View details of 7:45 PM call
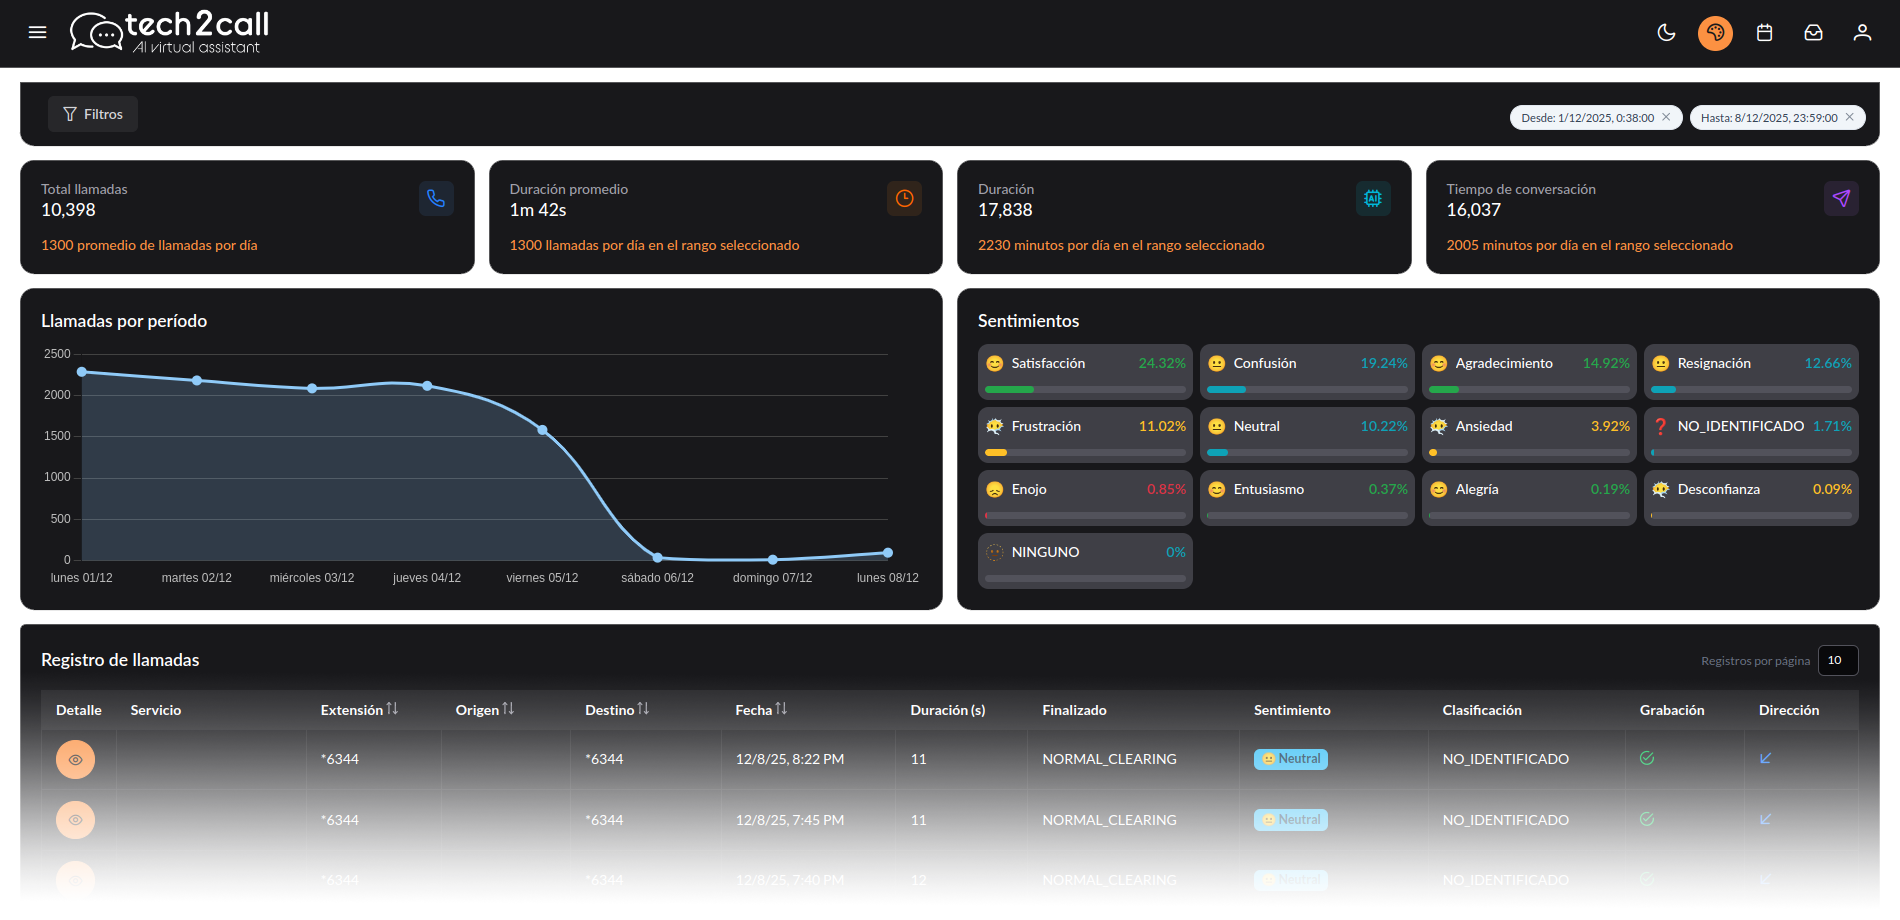This screenshot has width=1900, height=920. pos(75,820)
